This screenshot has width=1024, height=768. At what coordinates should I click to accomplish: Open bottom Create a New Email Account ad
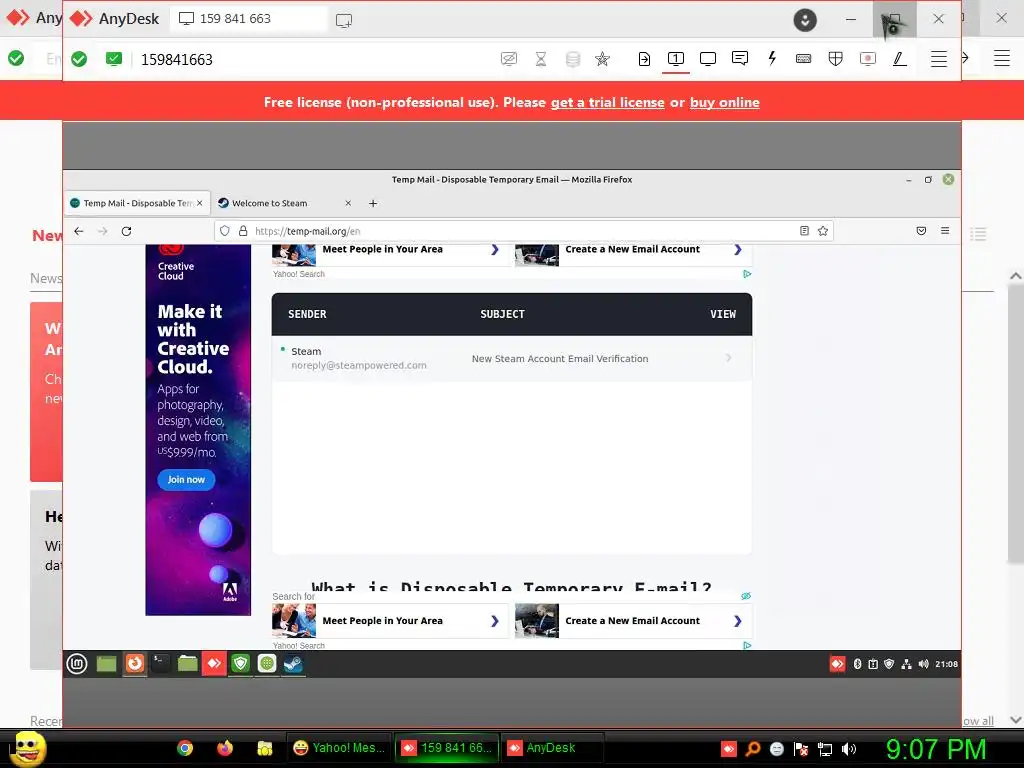point(633,620)
